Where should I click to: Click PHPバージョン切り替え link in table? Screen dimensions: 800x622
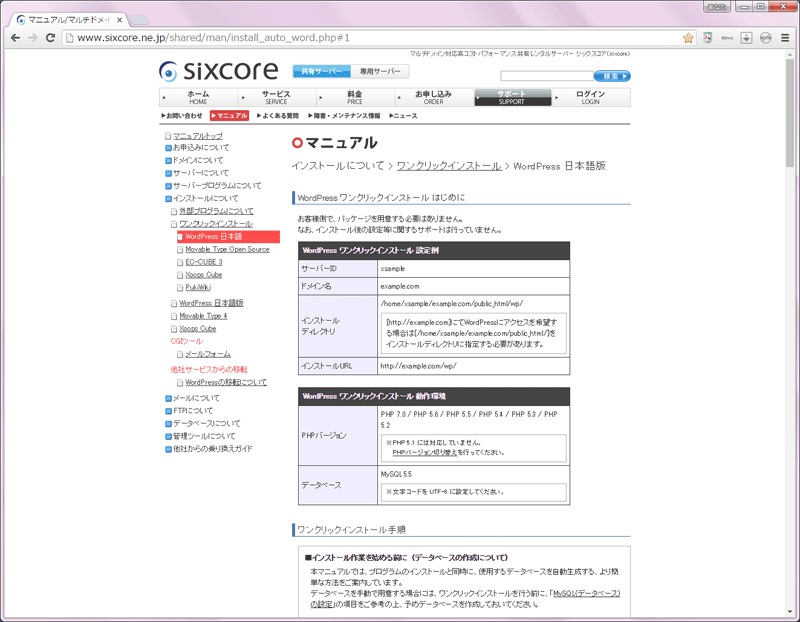pos(425,453)
